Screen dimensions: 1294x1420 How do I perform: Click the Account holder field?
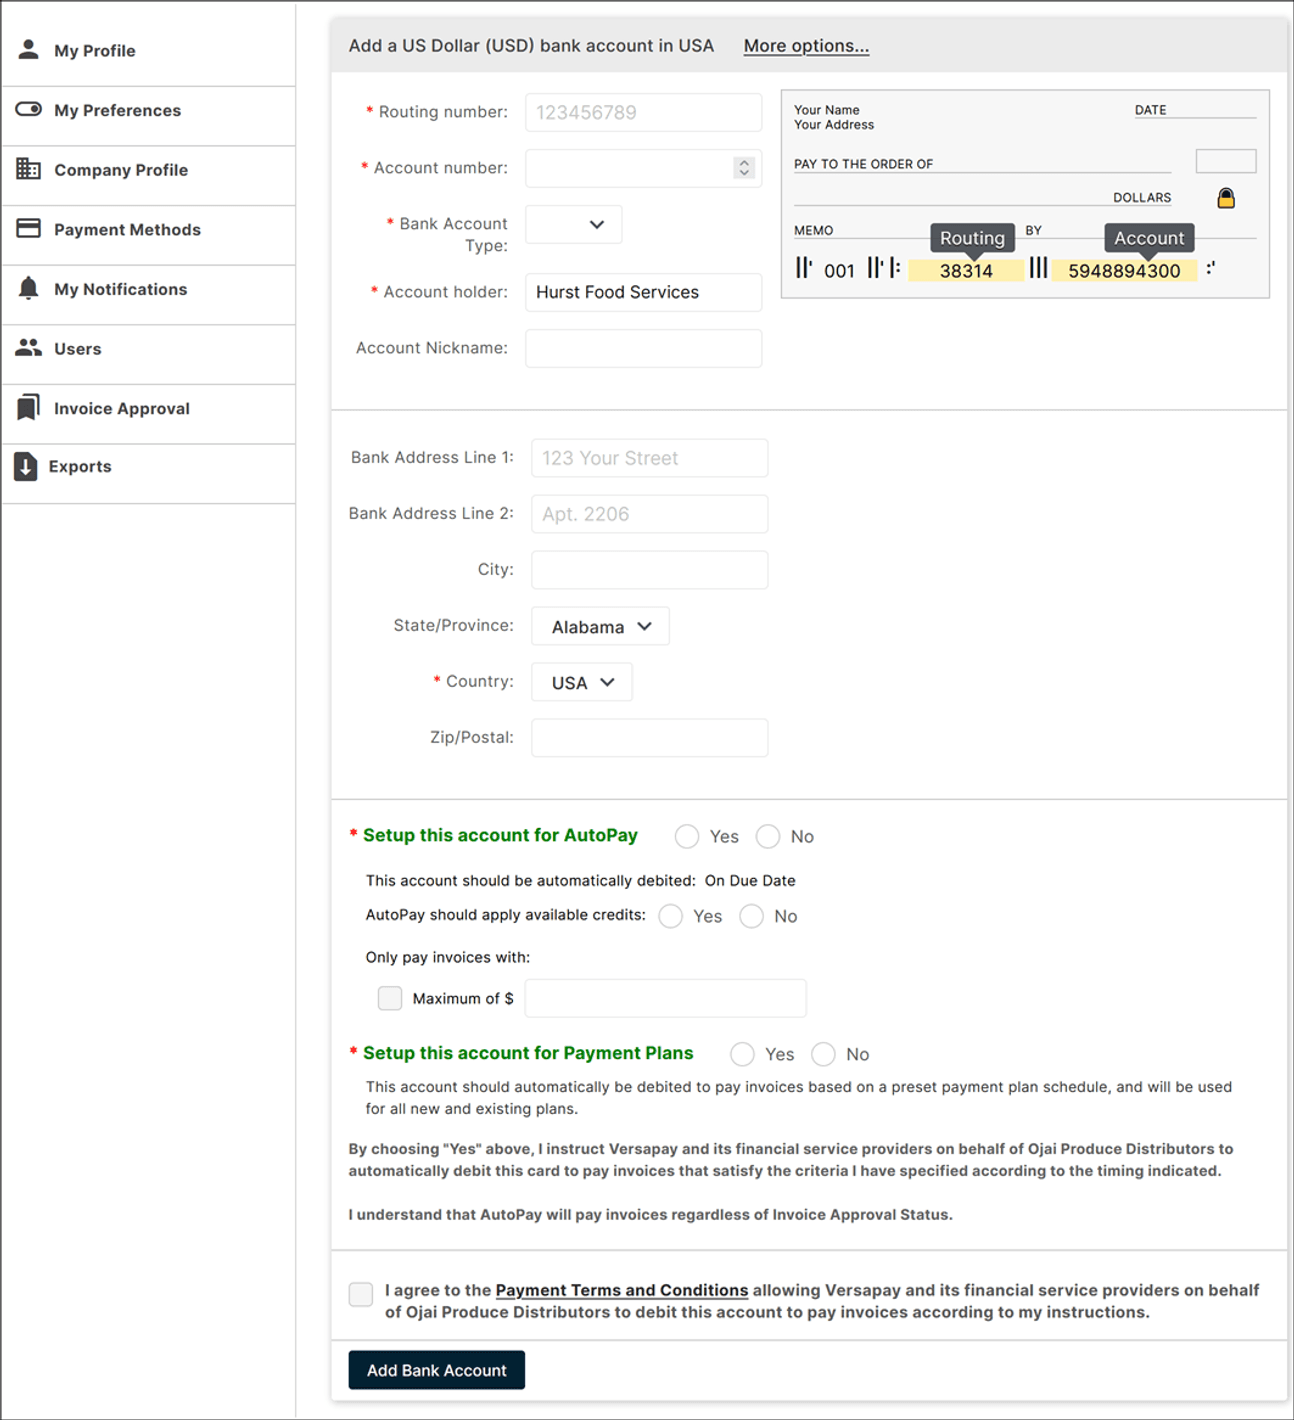pyautogui.click(x=644, y=292)
